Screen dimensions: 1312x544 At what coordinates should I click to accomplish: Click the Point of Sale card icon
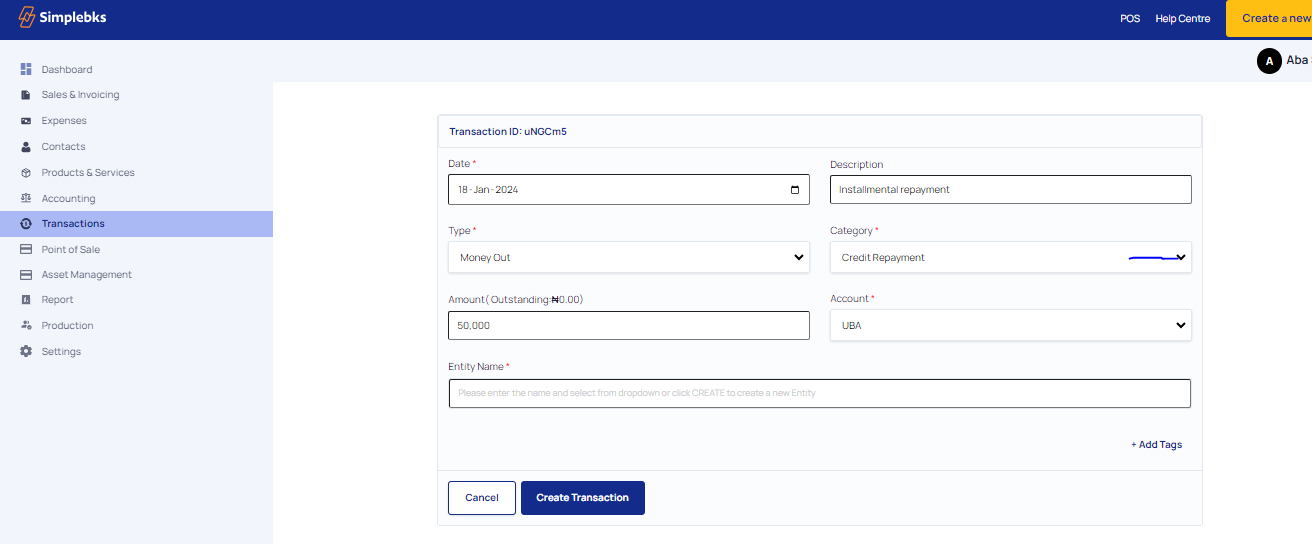[x=26, y=249]
